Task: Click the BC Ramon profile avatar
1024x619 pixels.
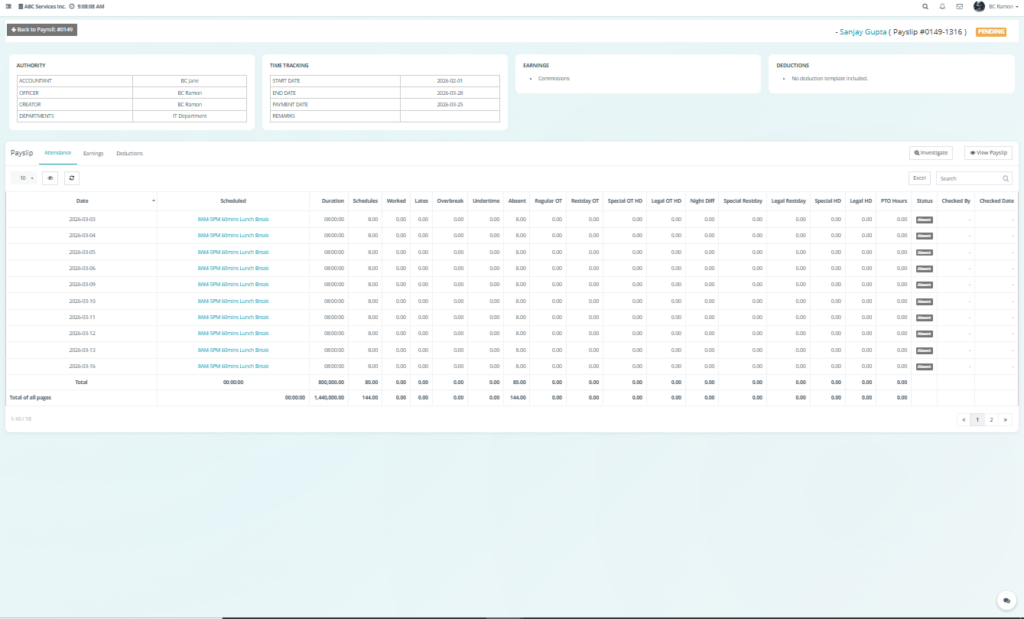Action: [x=979, y=6]
